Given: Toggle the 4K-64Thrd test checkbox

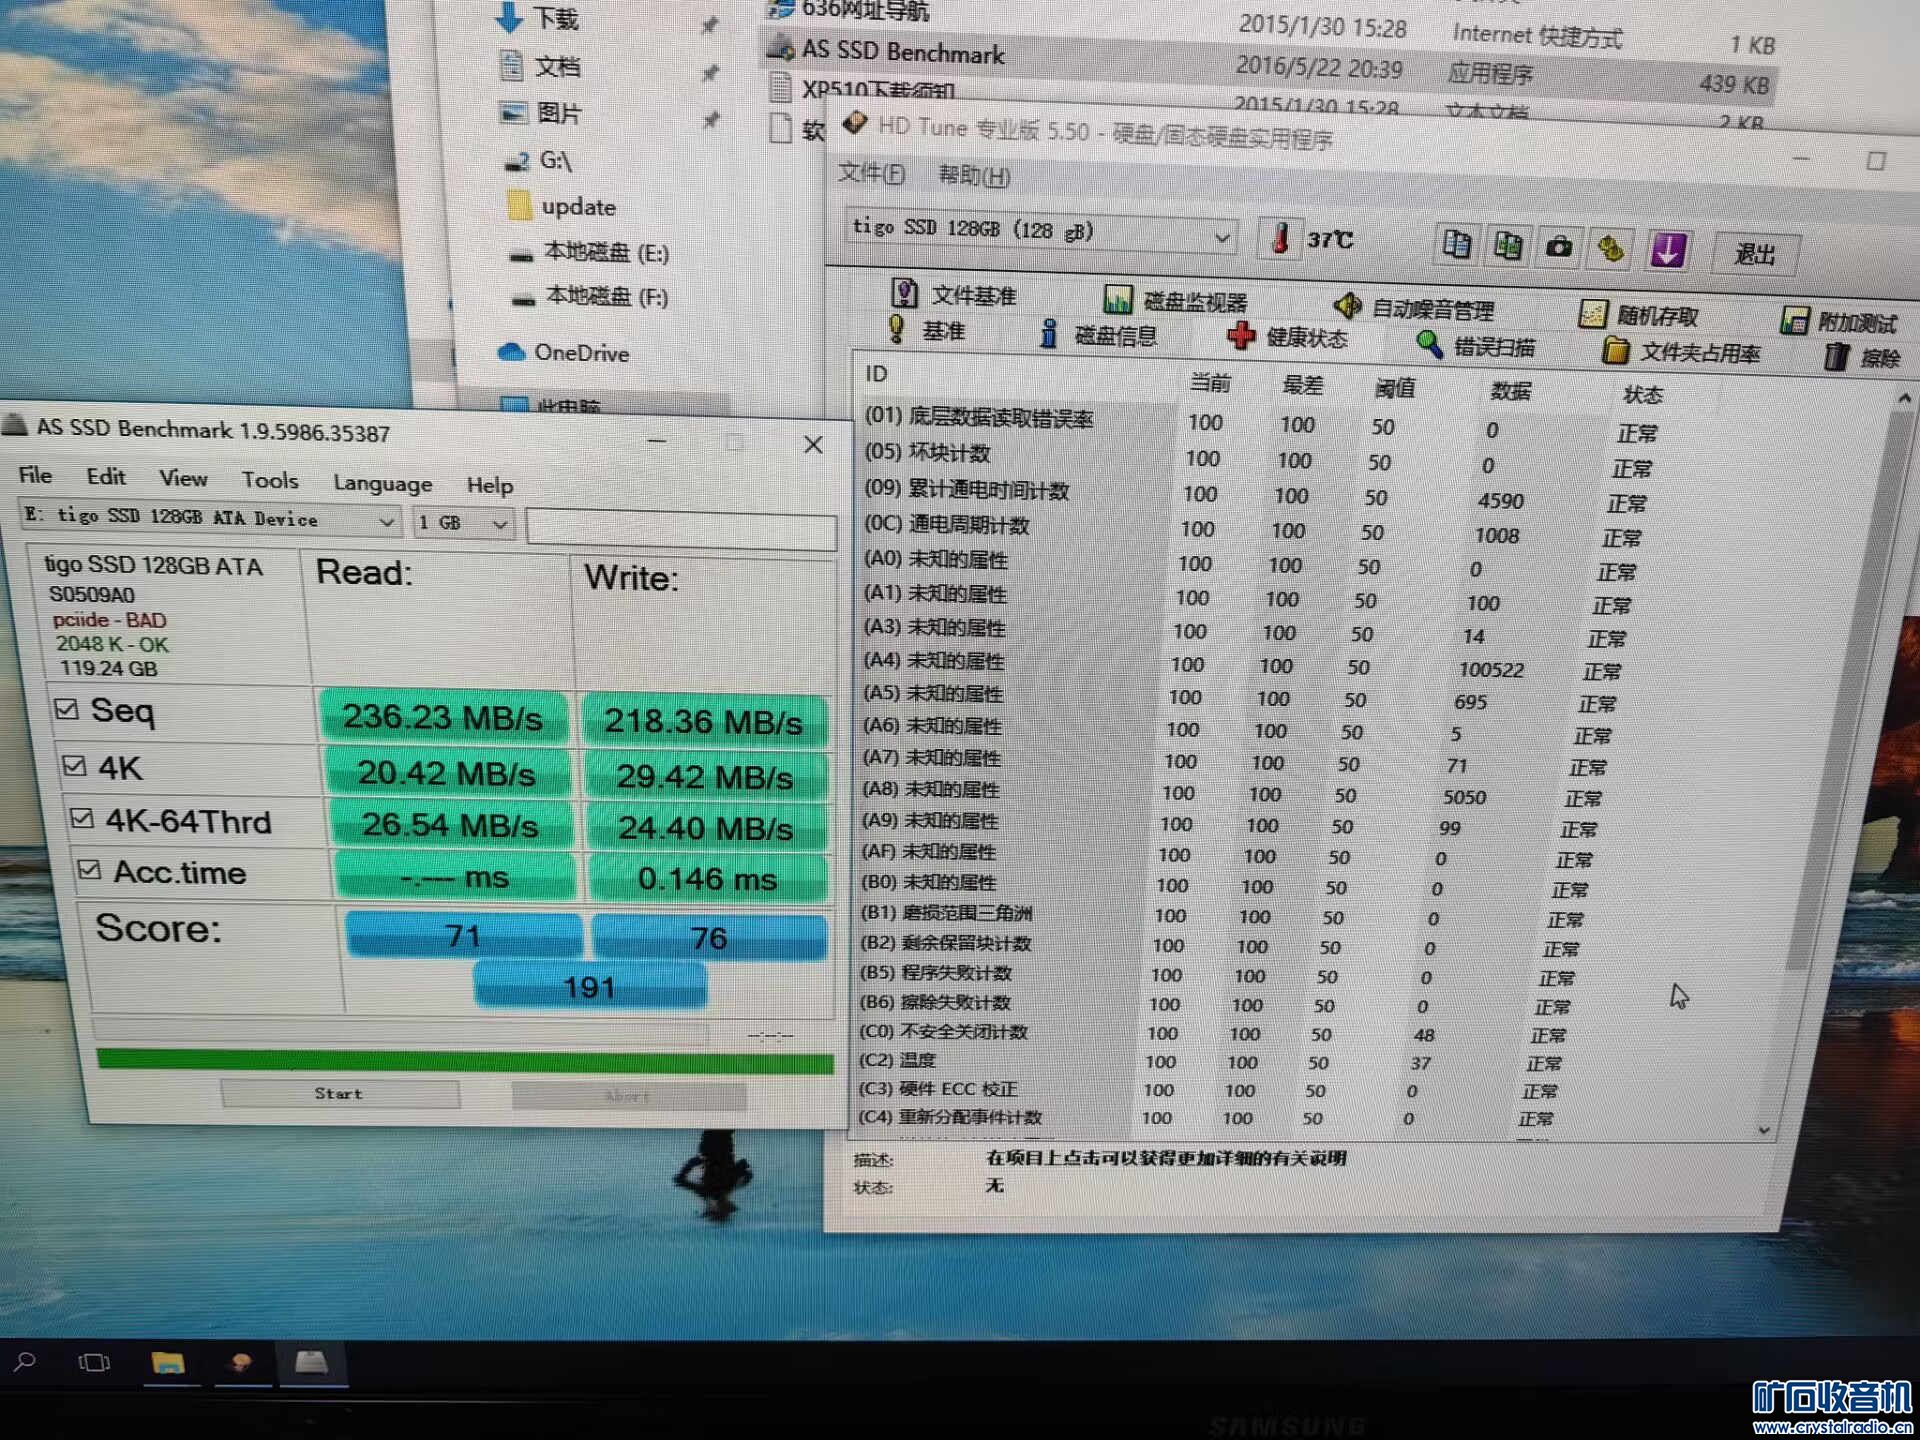Looking at the screenshot, I should (x=81, y=819).
